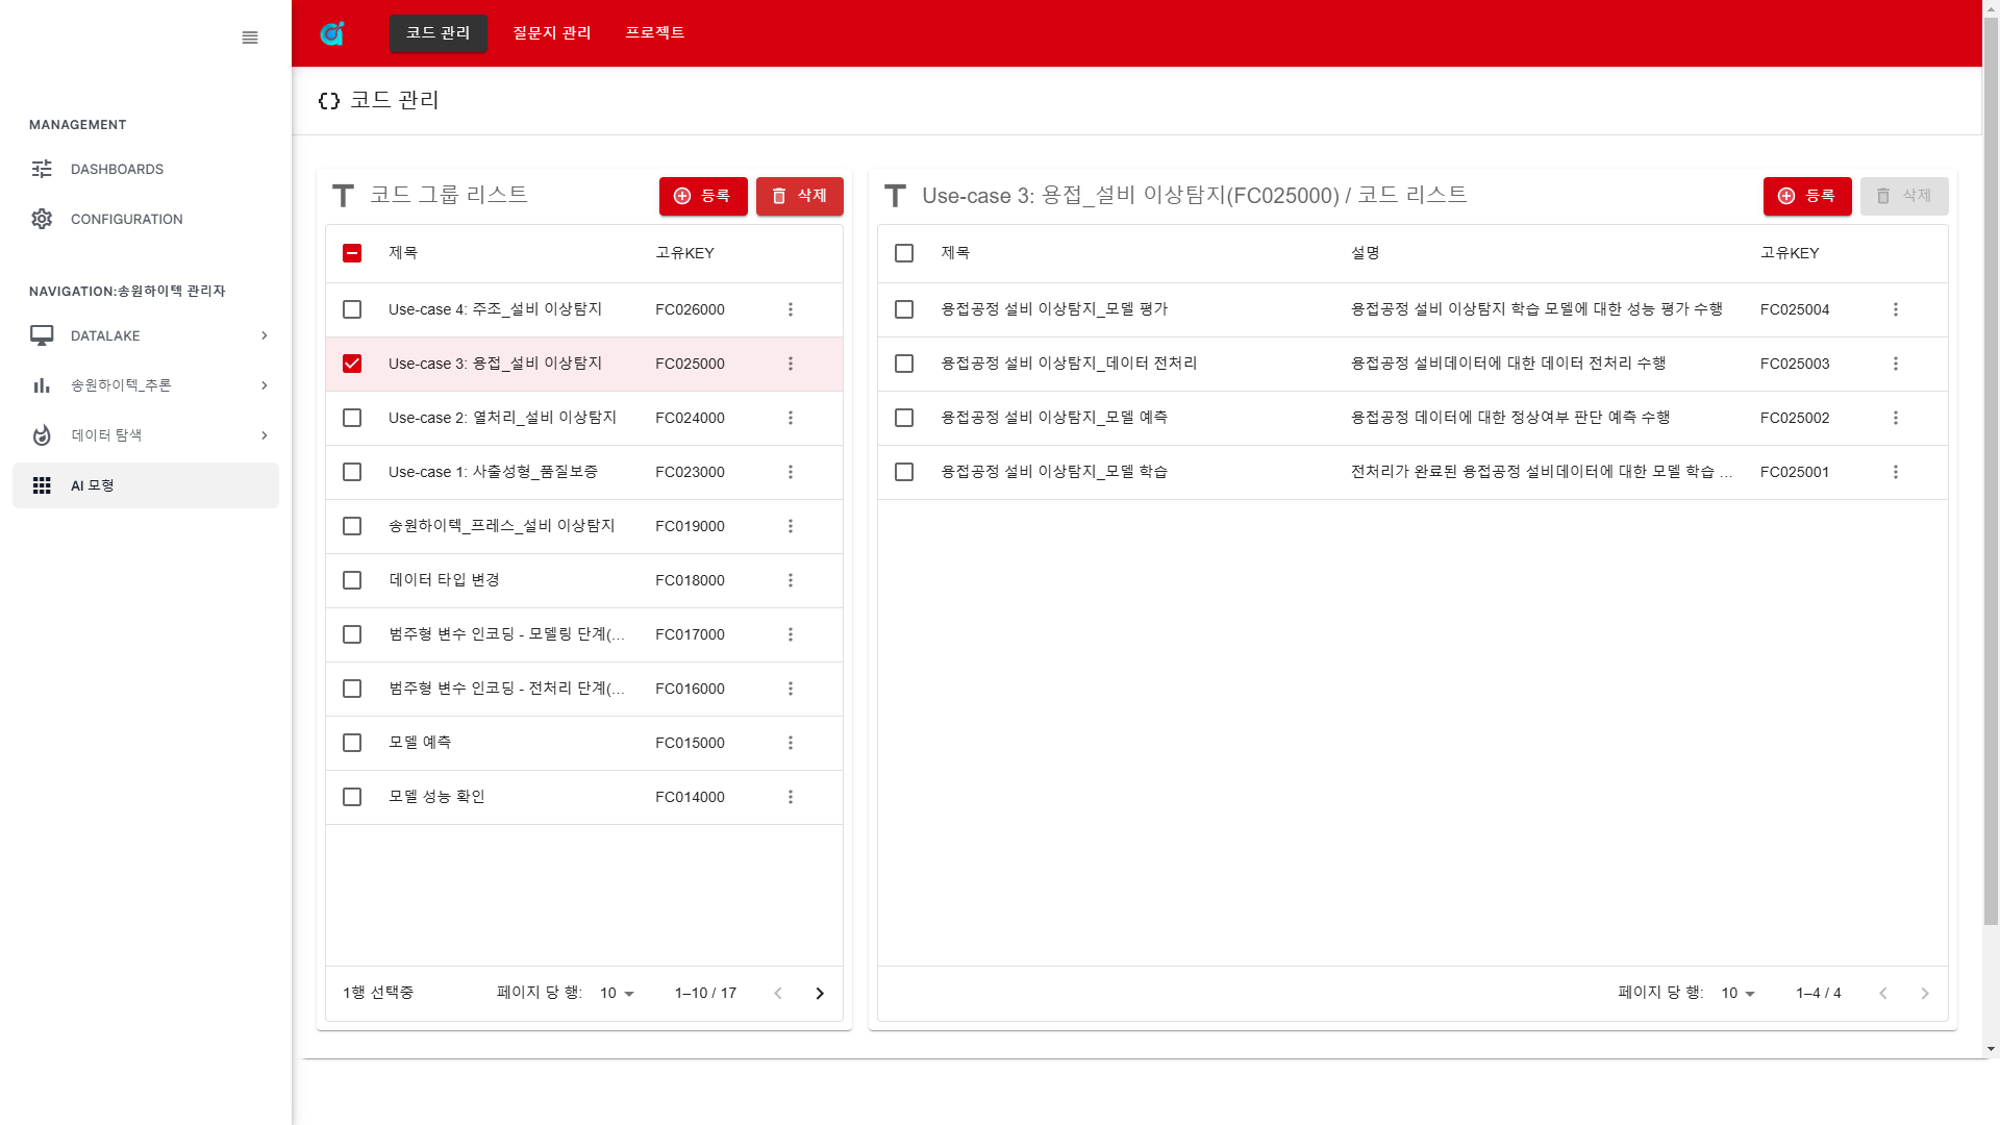Open more options for FC017000 row
Screen dimensions: 2000x1125
[x=790, y=634]
